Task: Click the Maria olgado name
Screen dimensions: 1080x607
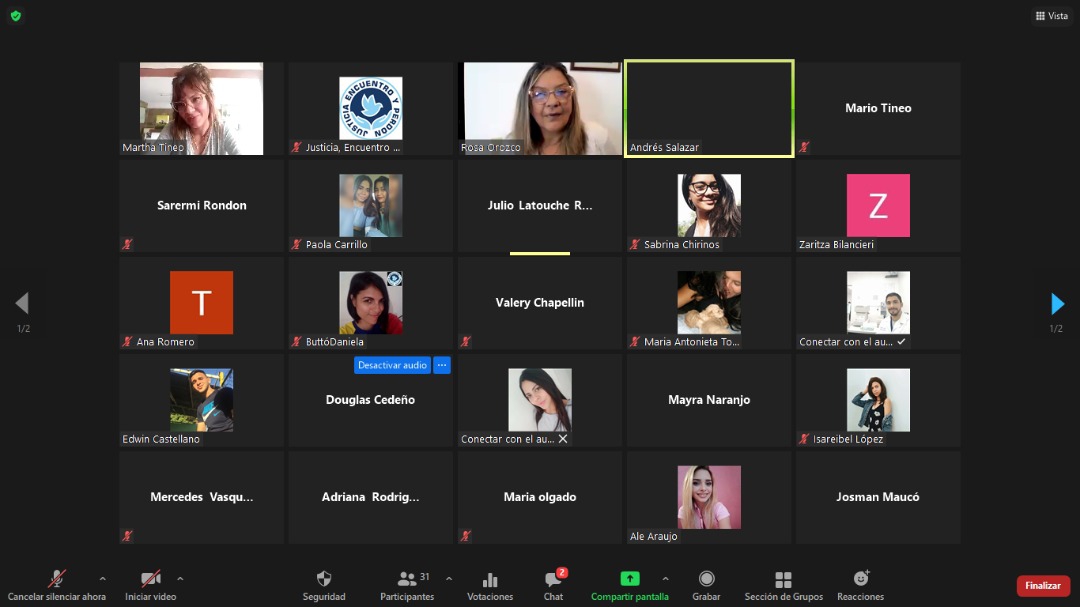Action: 540,497
